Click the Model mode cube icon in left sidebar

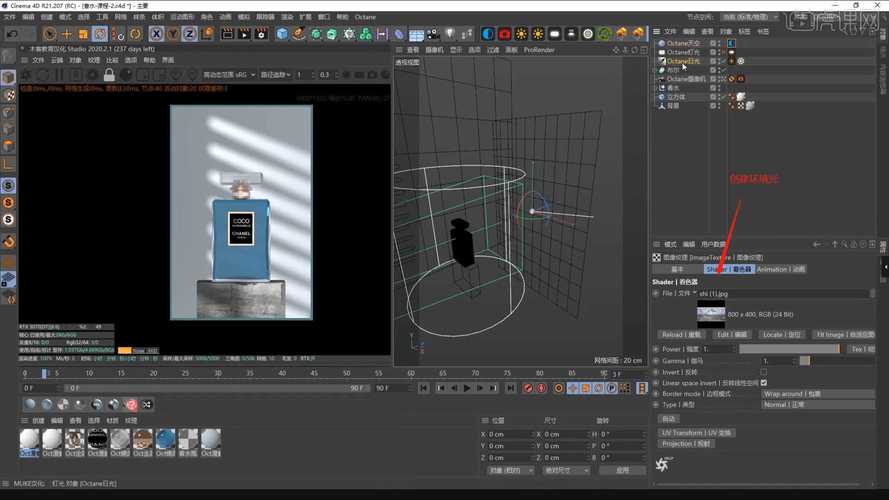9,78
